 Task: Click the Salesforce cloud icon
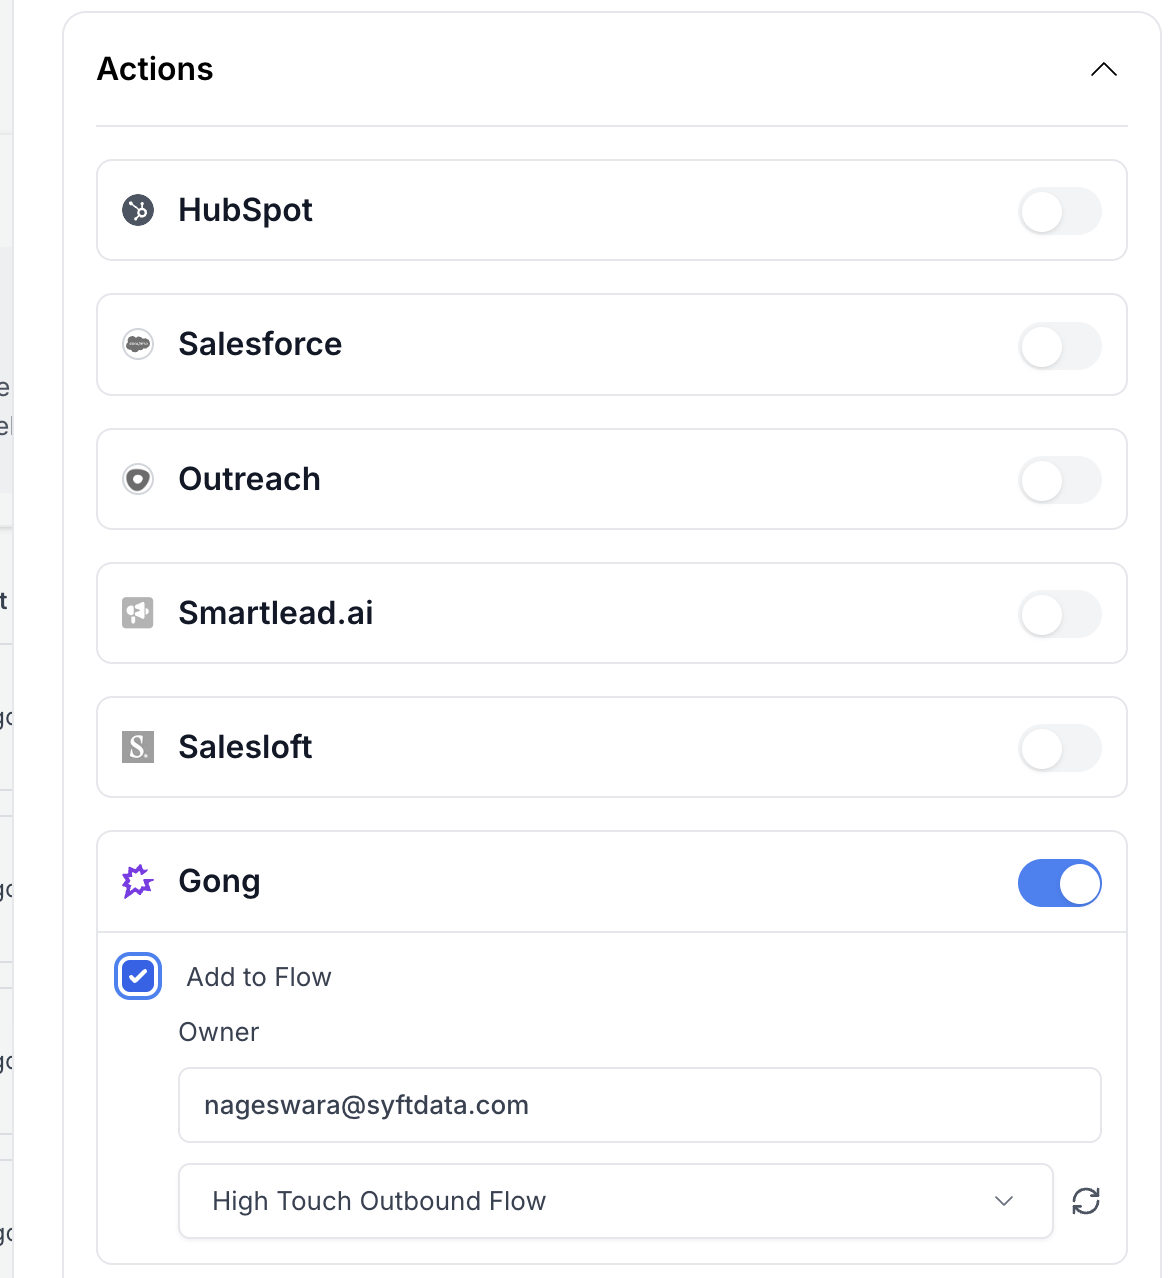point(138,344)
